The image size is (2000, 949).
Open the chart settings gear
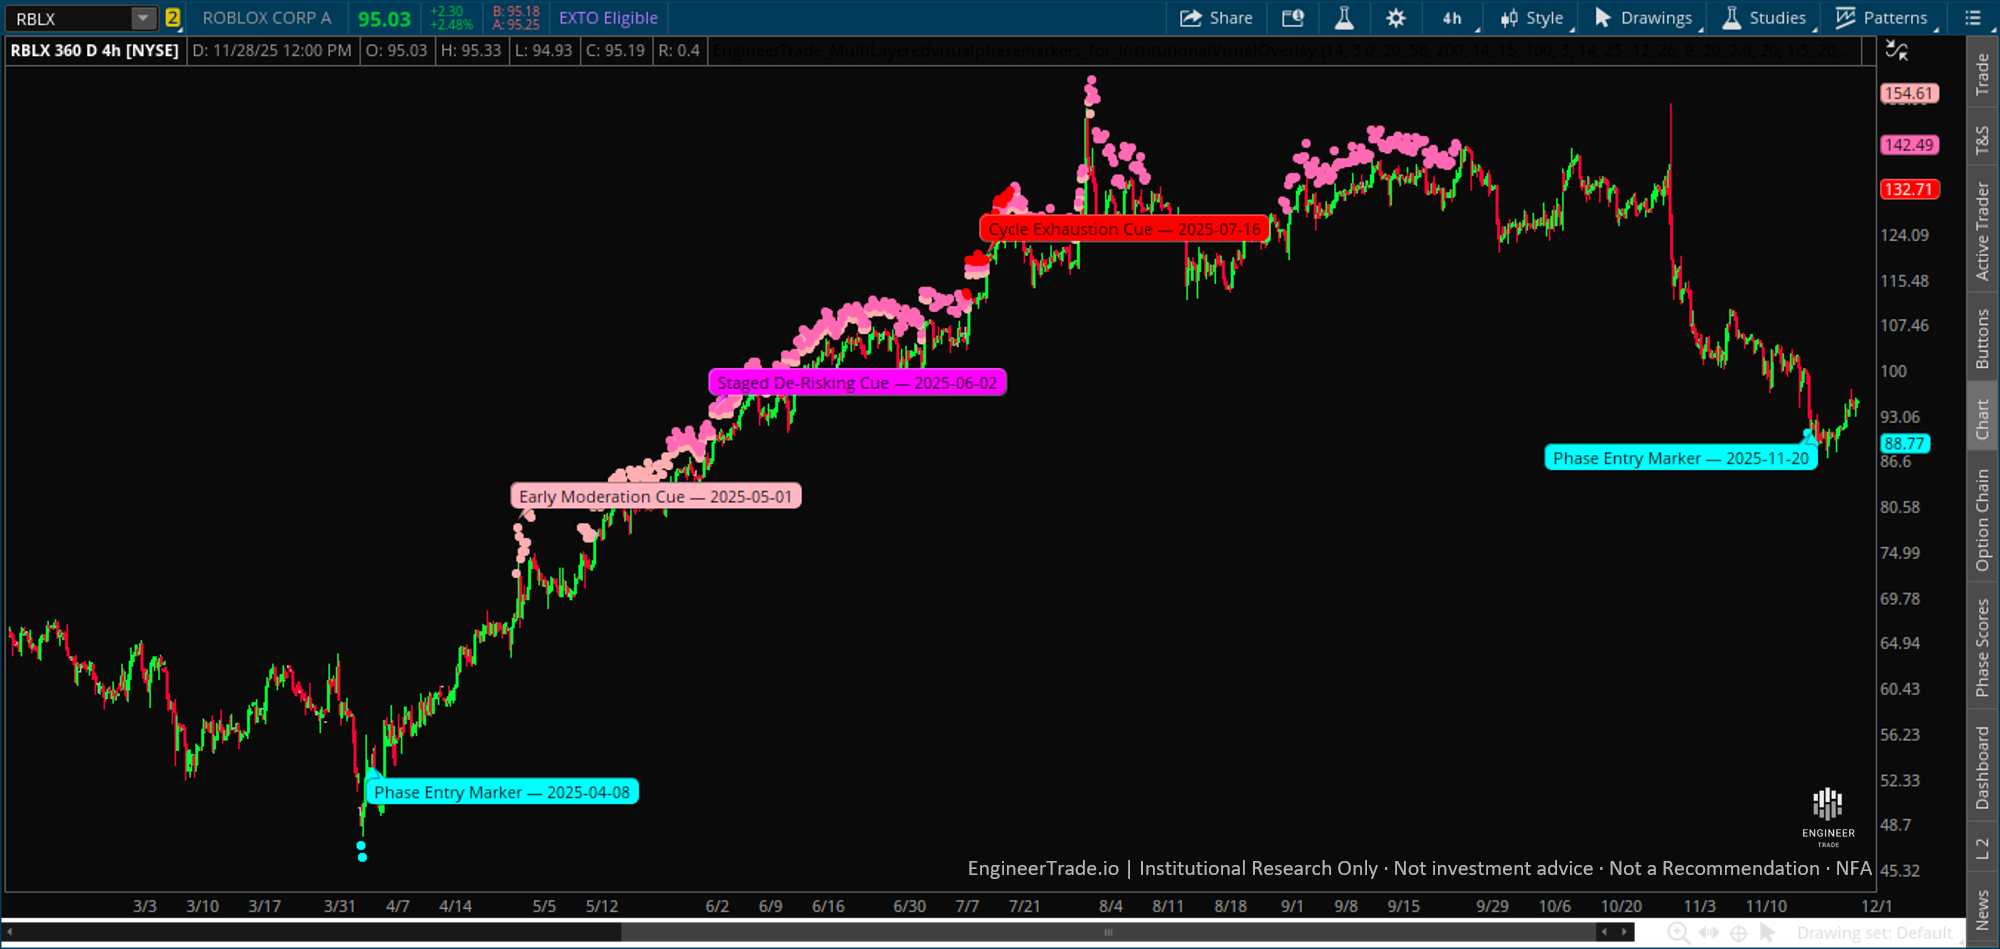pos(1395,18)
